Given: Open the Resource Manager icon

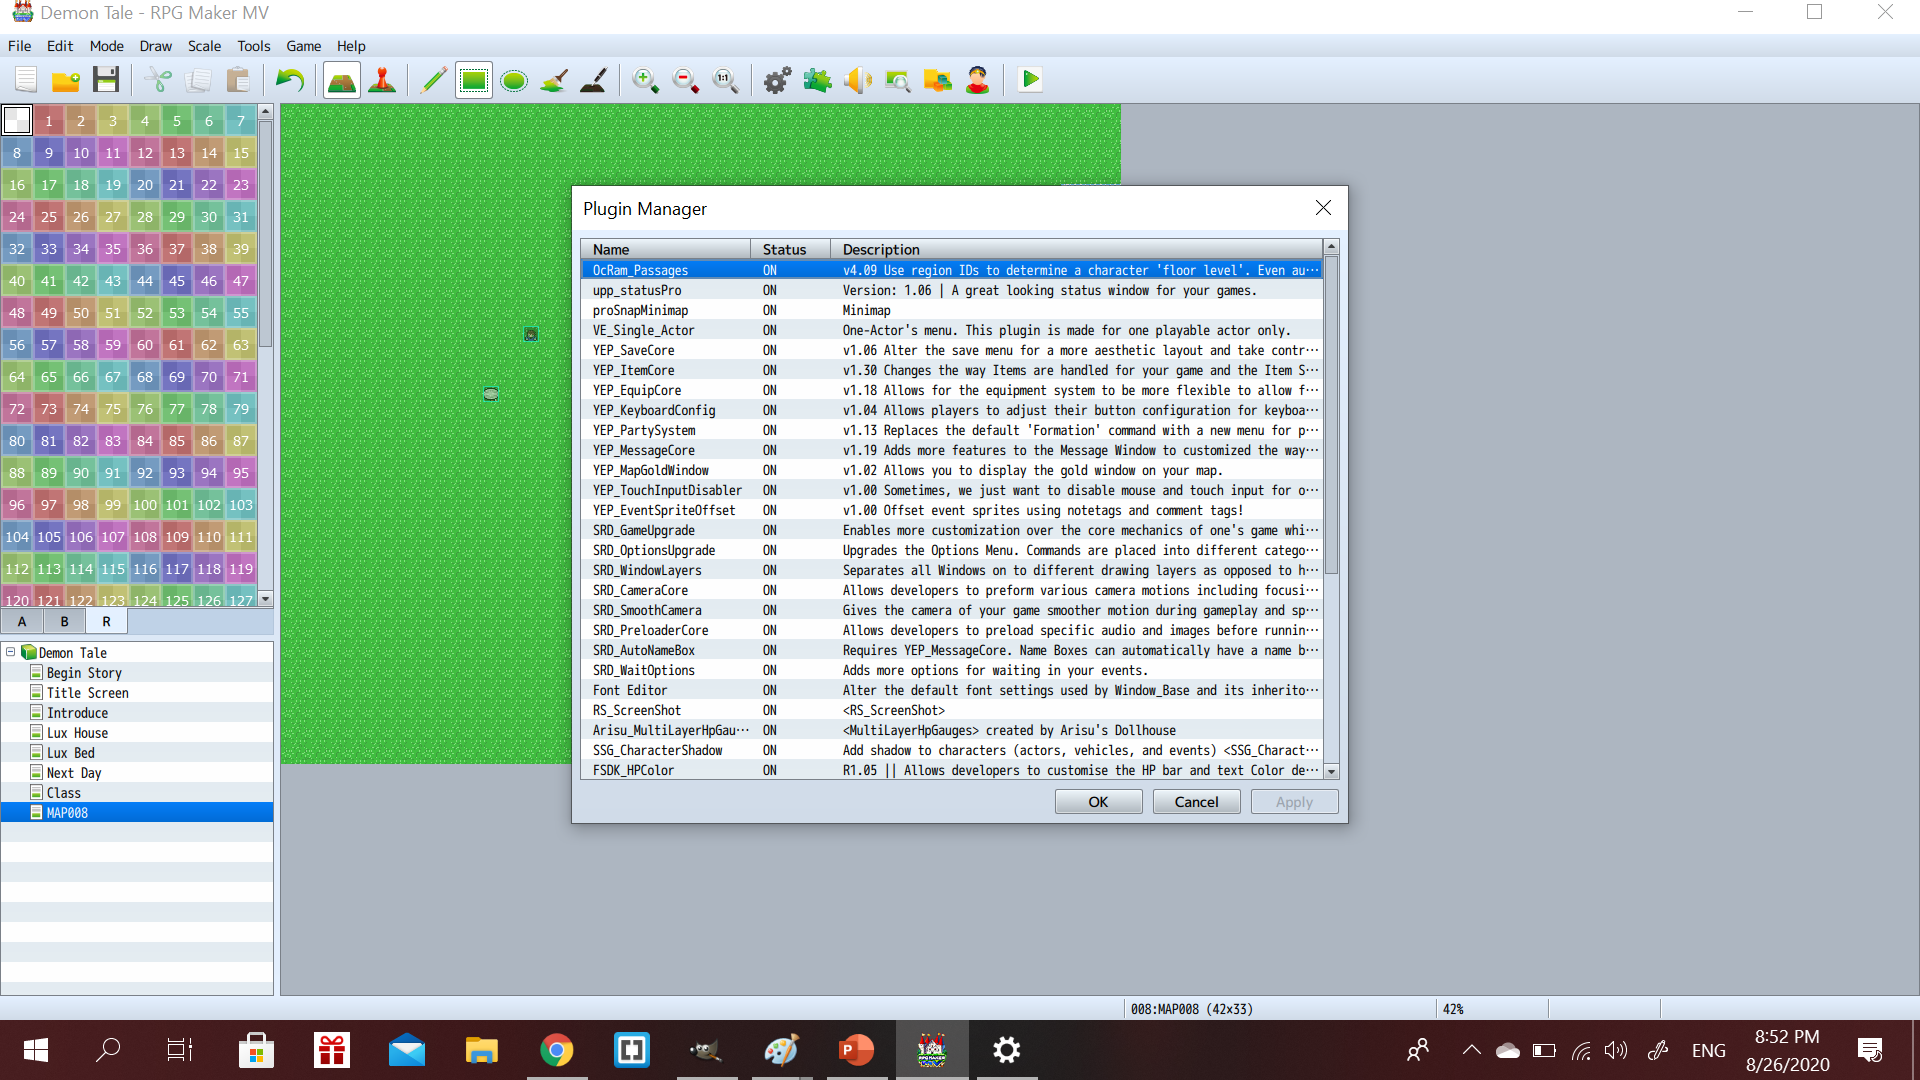Looking at the screenshot, I should point(938,80).
